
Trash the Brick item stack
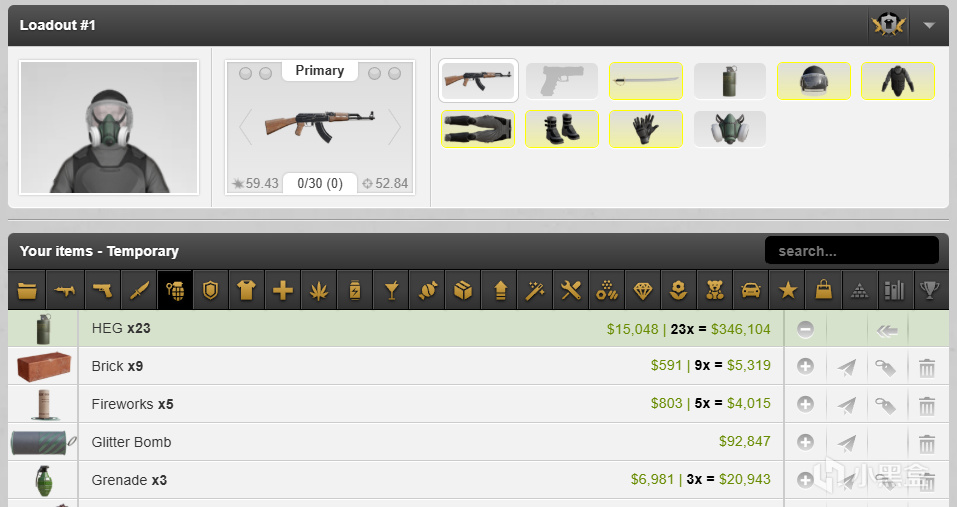pos(926,367)
